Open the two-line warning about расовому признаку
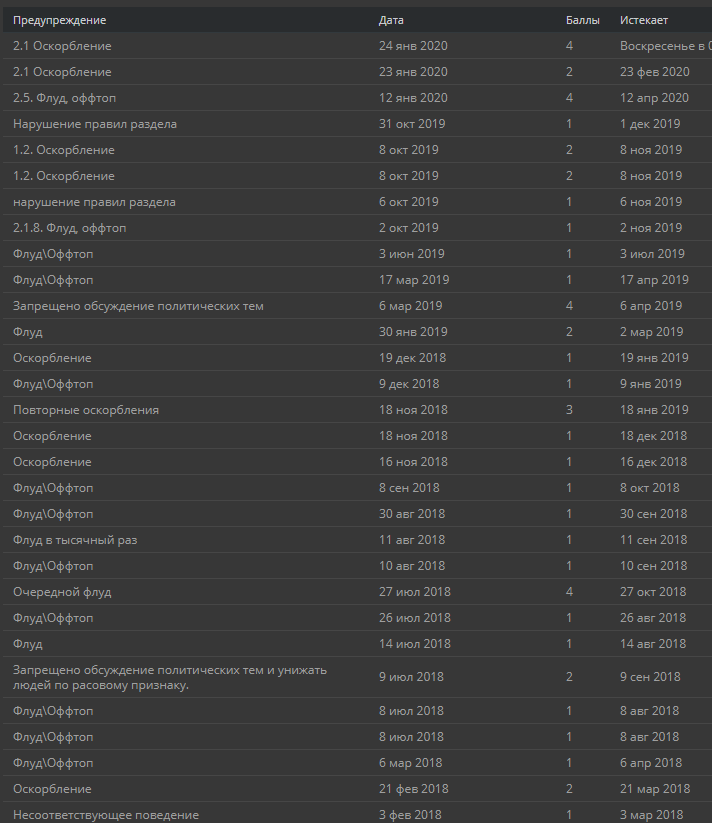 170,678
